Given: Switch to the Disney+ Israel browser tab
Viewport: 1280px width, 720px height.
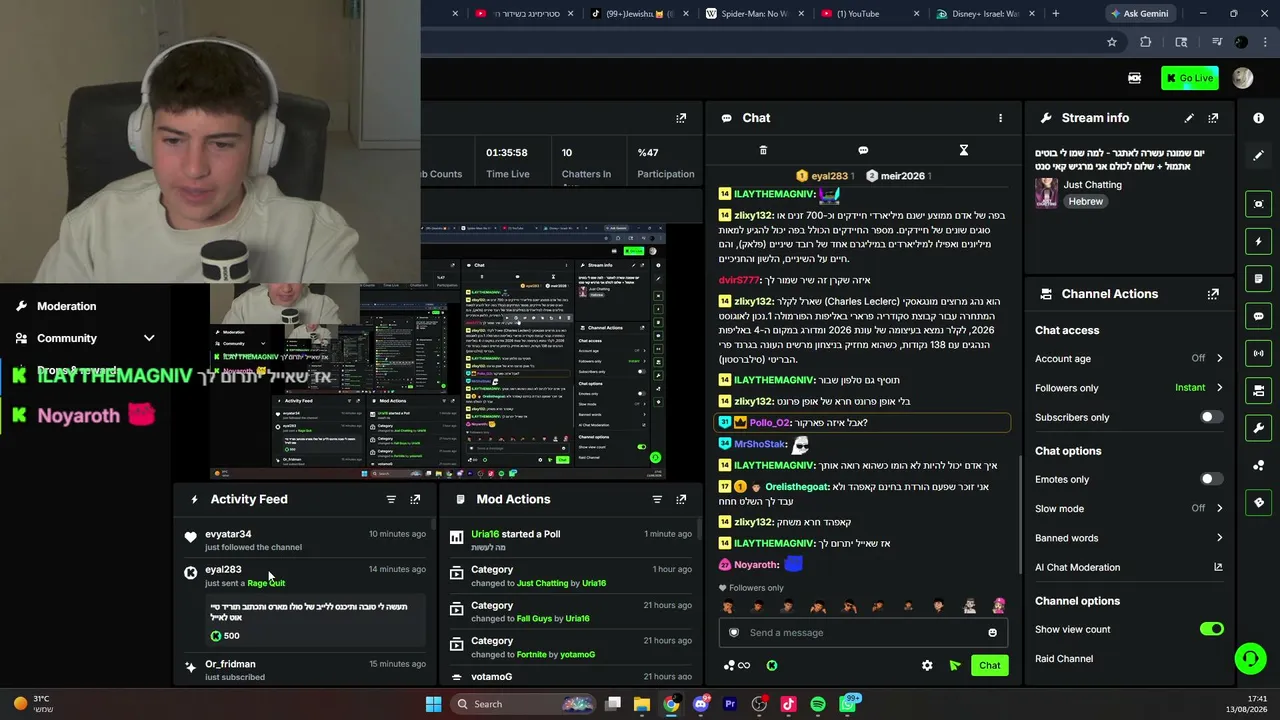Looking at the screenshot, I should coord(984,14).
